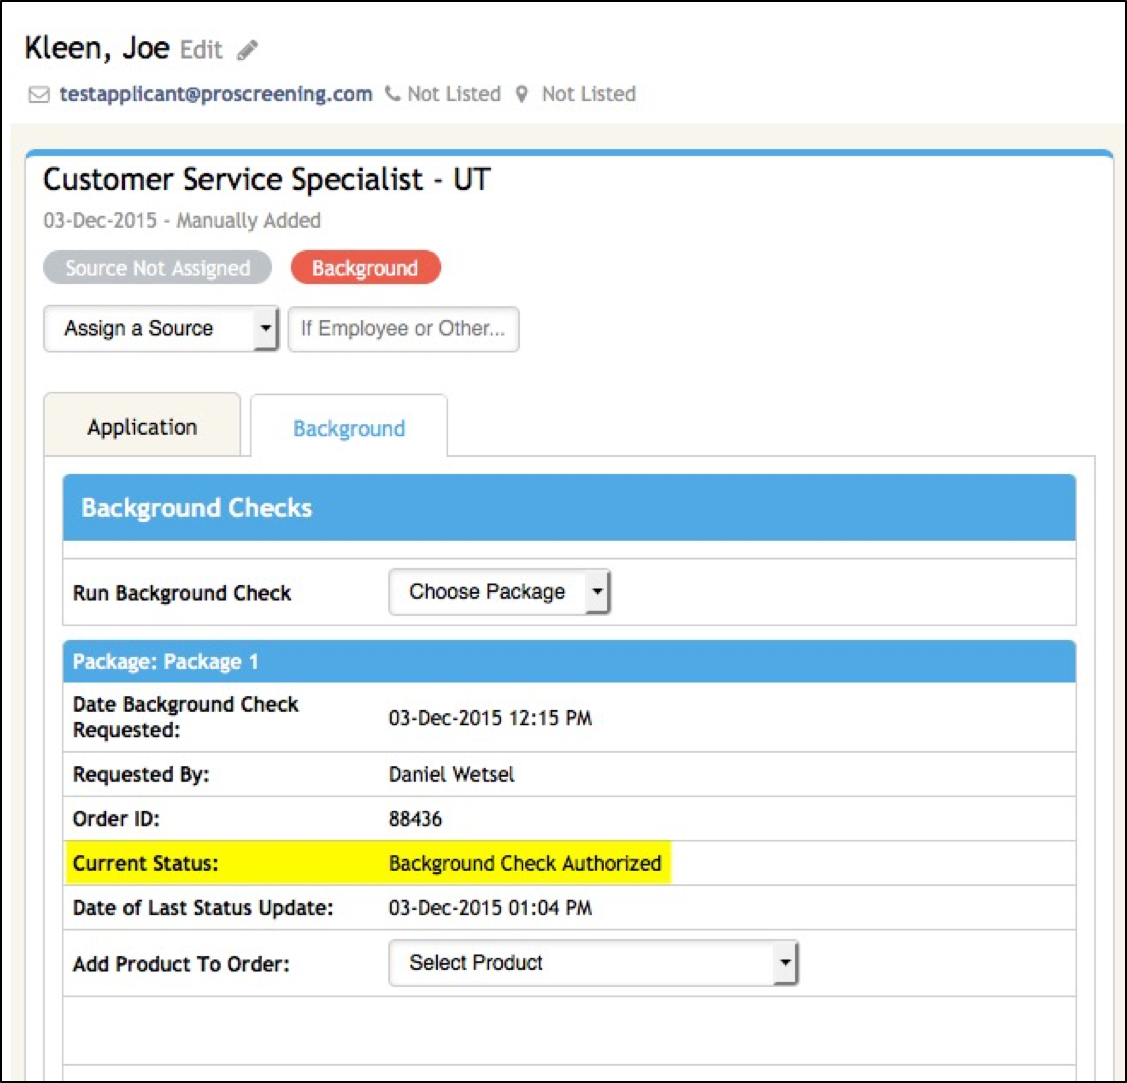Click the applicant name Kleen, Joe
Viewport: 1127px width, 1083px height.
tap(96, 48)
